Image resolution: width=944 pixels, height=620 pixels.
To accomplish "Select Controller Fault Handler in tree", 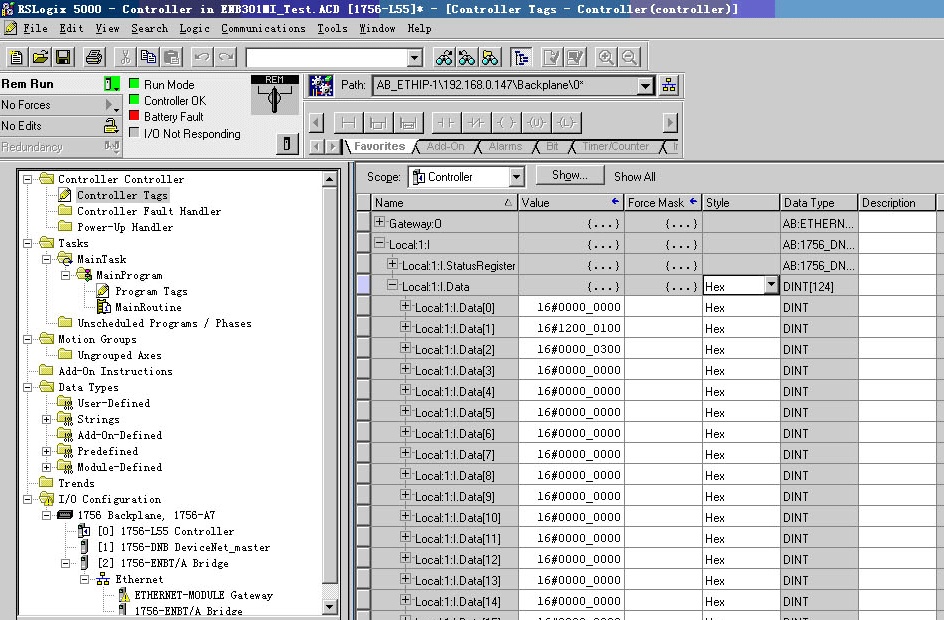I will (x=149, y=211).
